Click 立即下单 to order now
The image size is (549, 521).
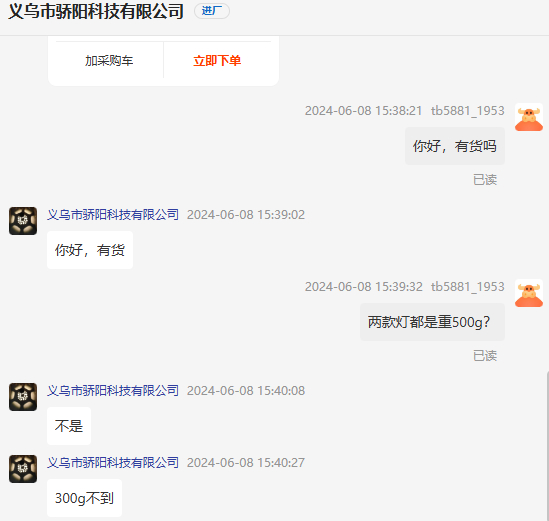click(x=217, y=61)
